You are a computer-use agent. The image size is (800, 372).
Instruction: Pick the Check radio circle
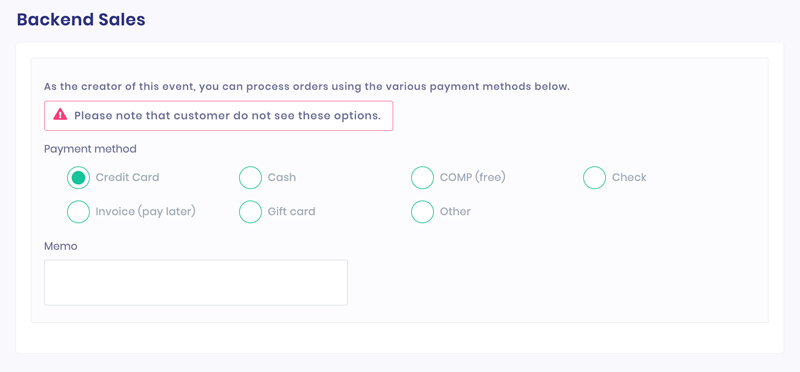click(x=594, y=178)
